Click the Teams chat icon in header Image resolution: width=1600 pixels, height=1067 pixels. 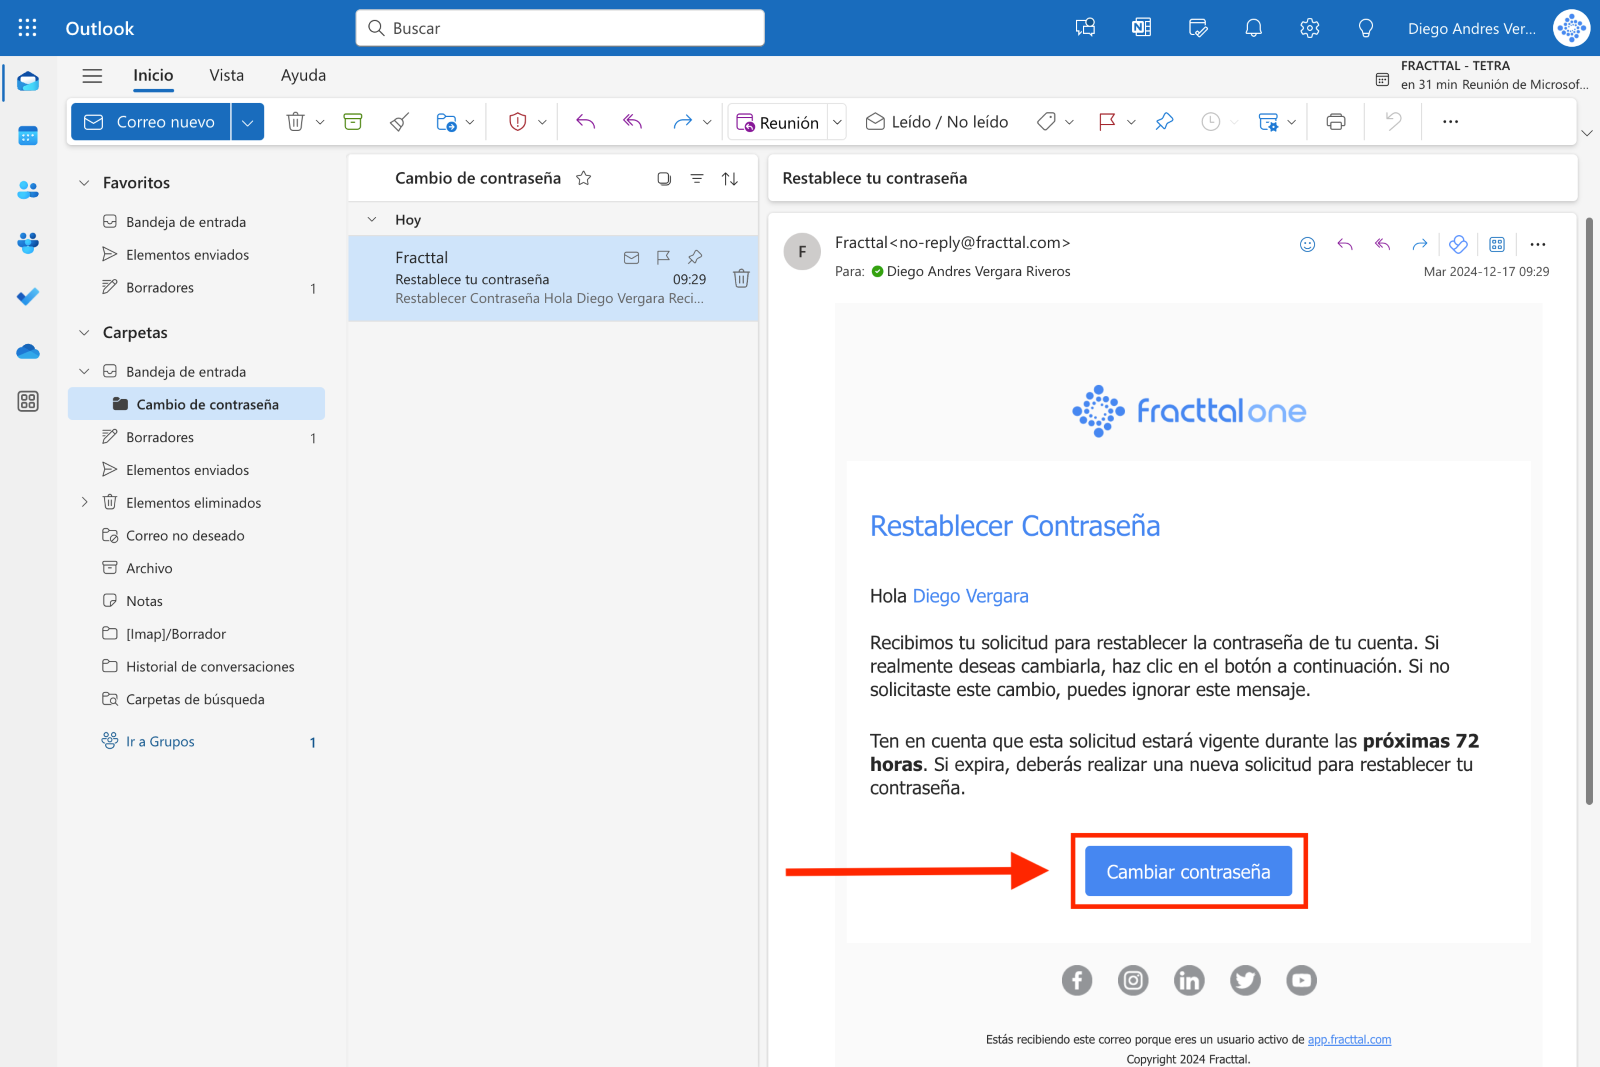[1085, 28]
